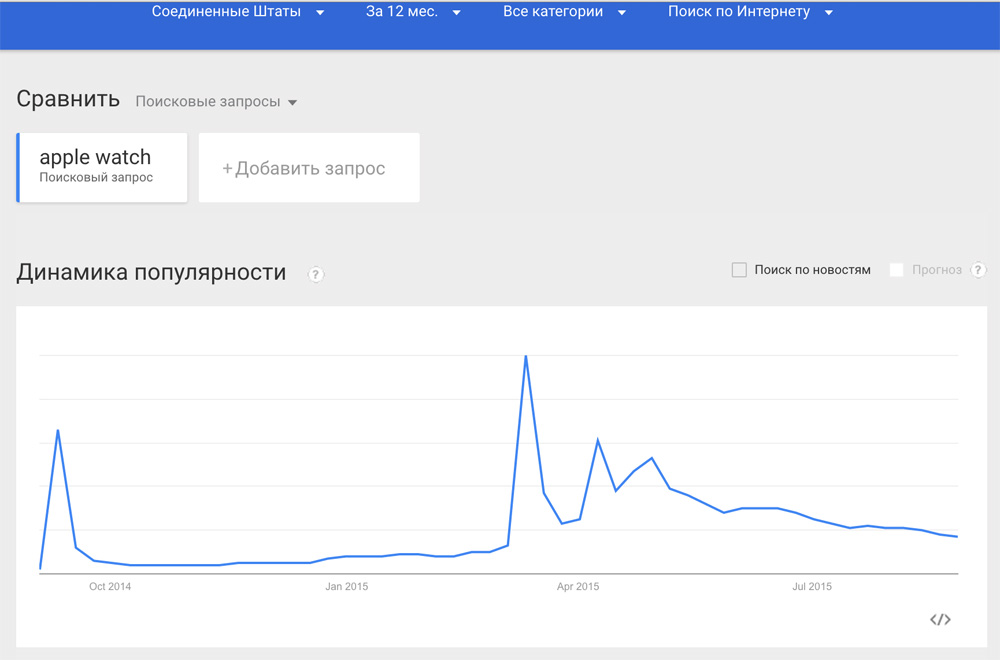Viewport: 1000px width, 660px height.
Task: Click the Jan 2015 axis label
Action: 346,587
